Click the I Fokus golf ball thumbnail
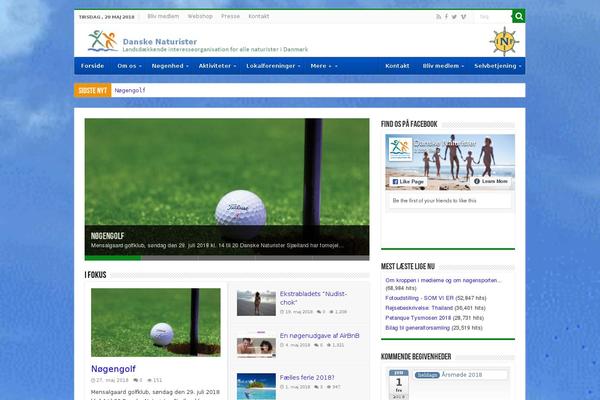This screenshot has width=600, height=400. (x=156, y=322)
